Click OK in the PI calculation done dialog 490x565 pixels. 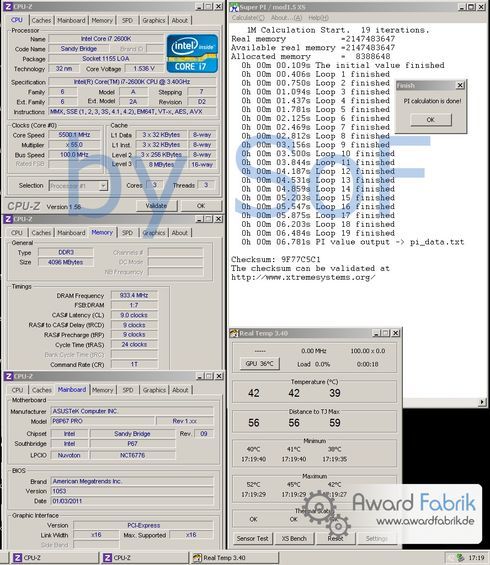click(x=431, y=120)
